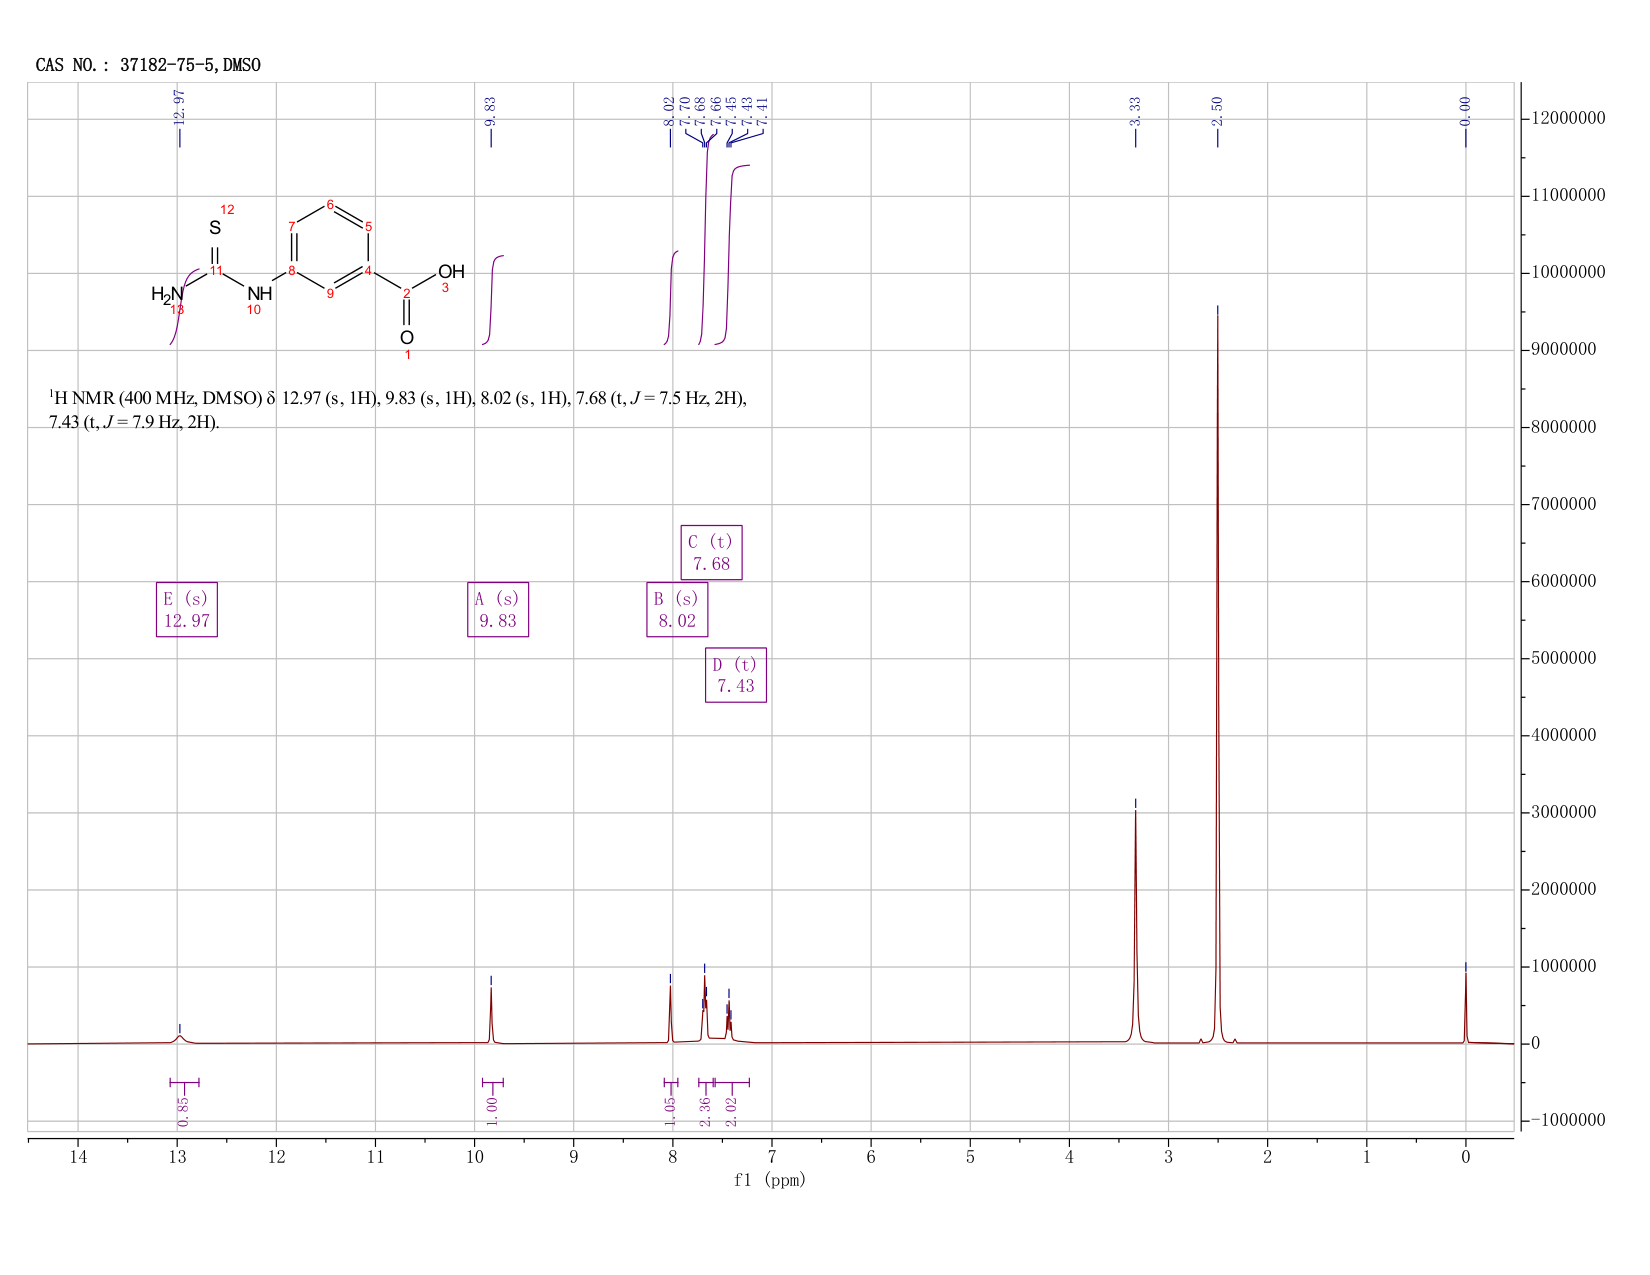Click the D (t) 7.43 multiplet label
This screenshot has width=1650, height=1275.
[x=736, y=675]
